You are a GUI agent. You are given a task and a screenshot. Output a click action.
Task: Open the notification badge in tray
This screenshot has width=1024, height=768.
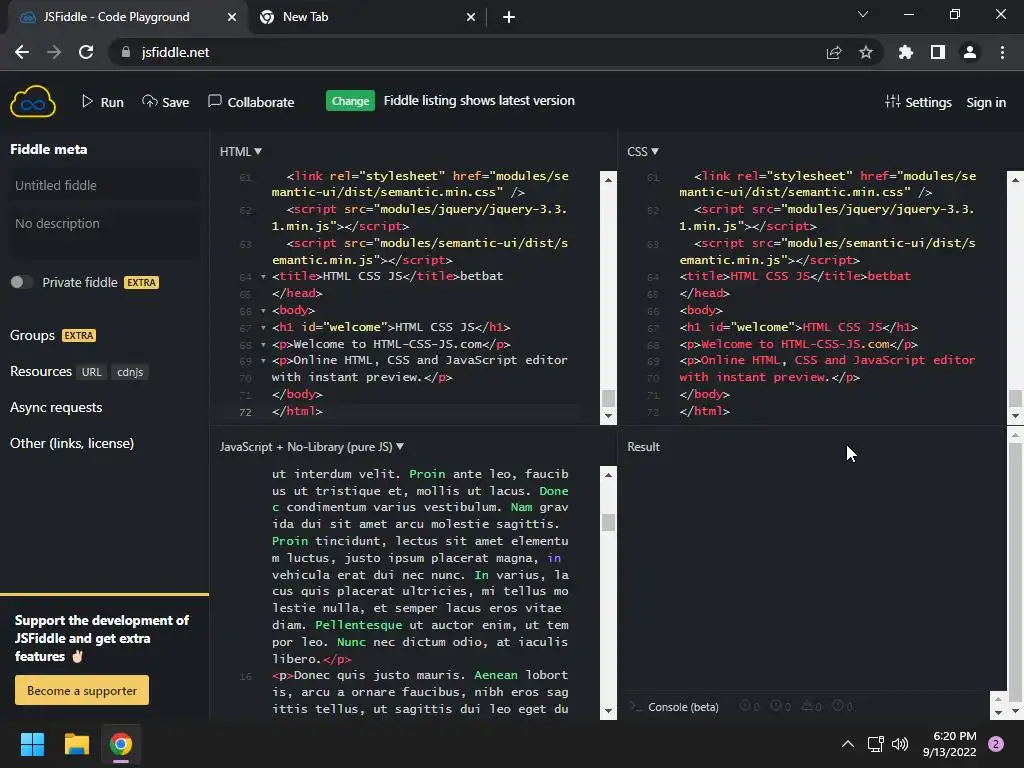996,744
